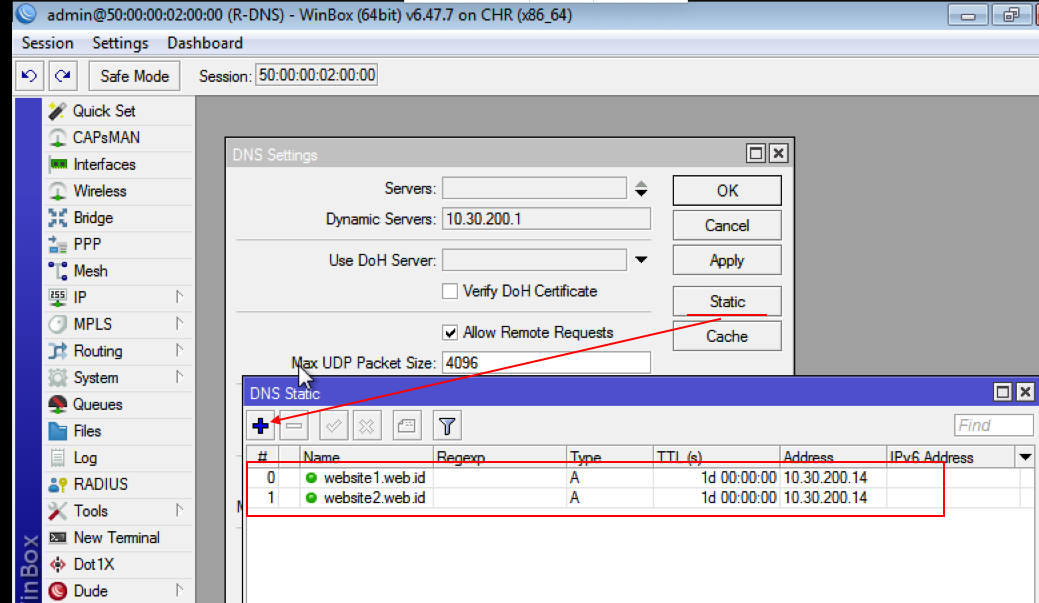Click the Find search box
This screenshot has width=1039, height=603.
(993, 425)
